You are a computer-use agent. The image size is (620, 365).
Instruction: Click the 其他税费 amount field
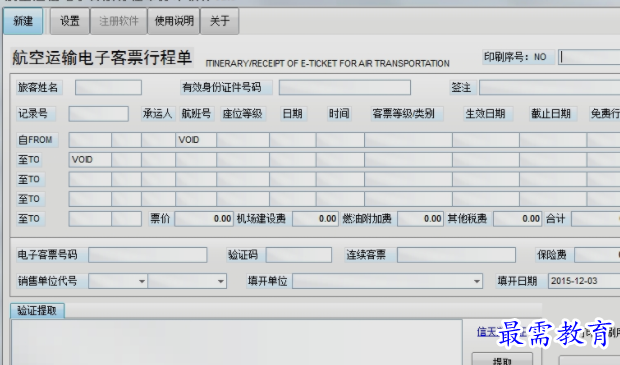tap(518, 219)
